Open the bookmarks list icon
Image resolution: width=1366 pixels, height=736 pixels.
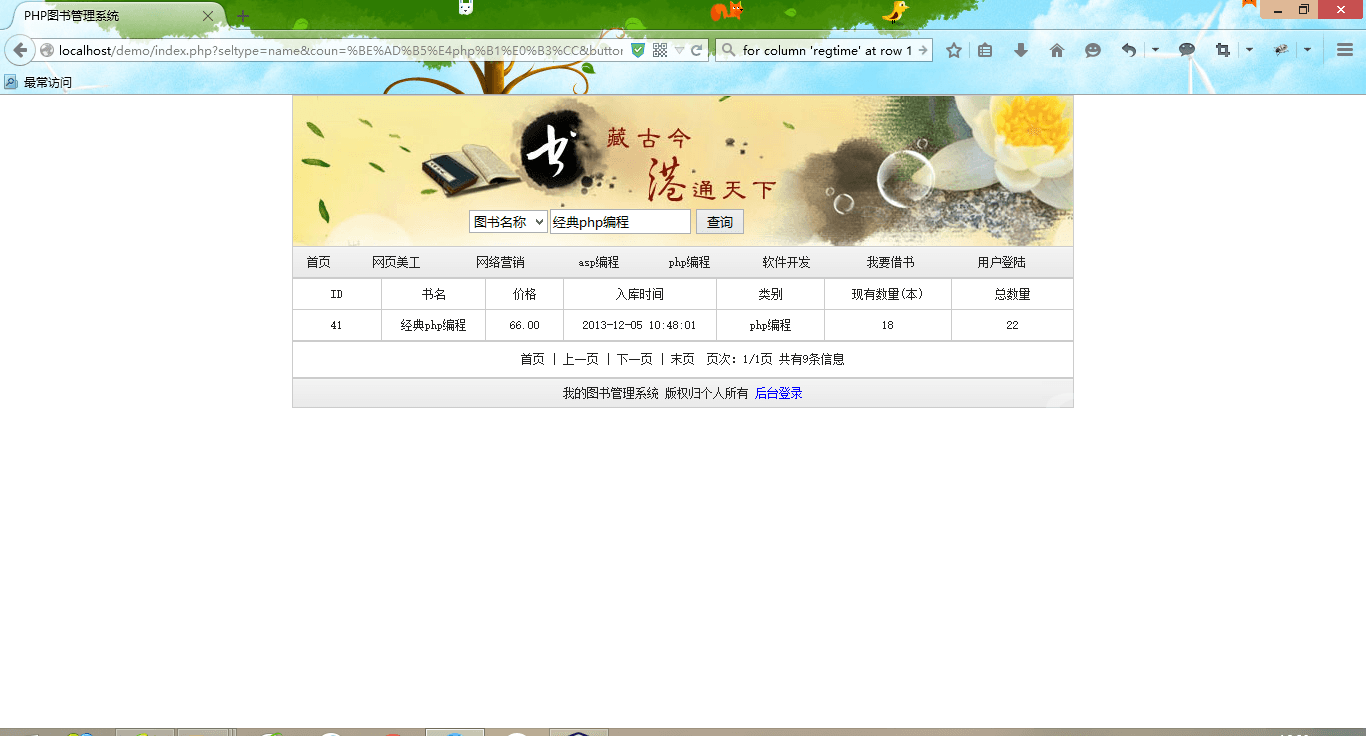[x=985, y=50]
